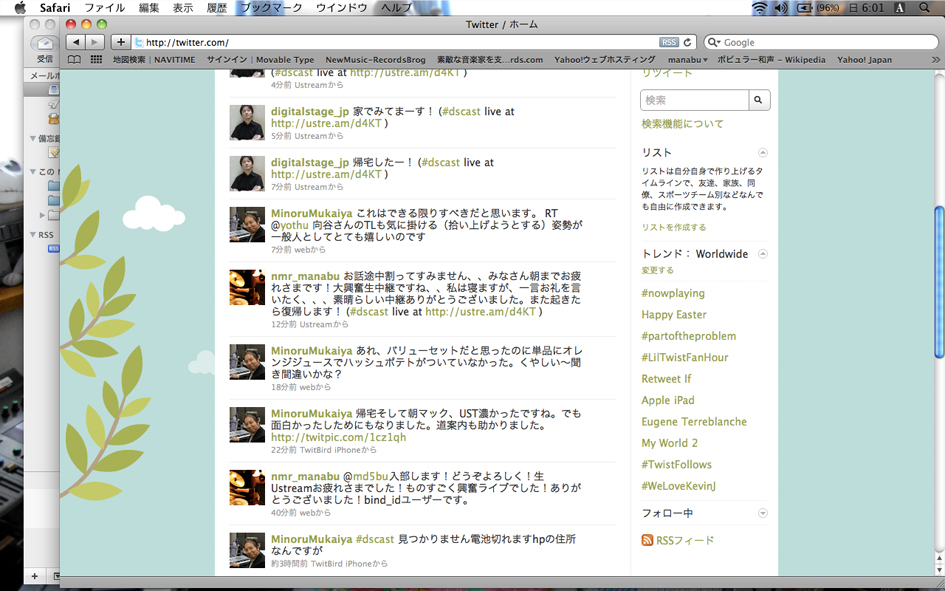Click the RSS badge in the address bar
The height and width of the screenshot is (591, 945).
click(x=668, y=42)
